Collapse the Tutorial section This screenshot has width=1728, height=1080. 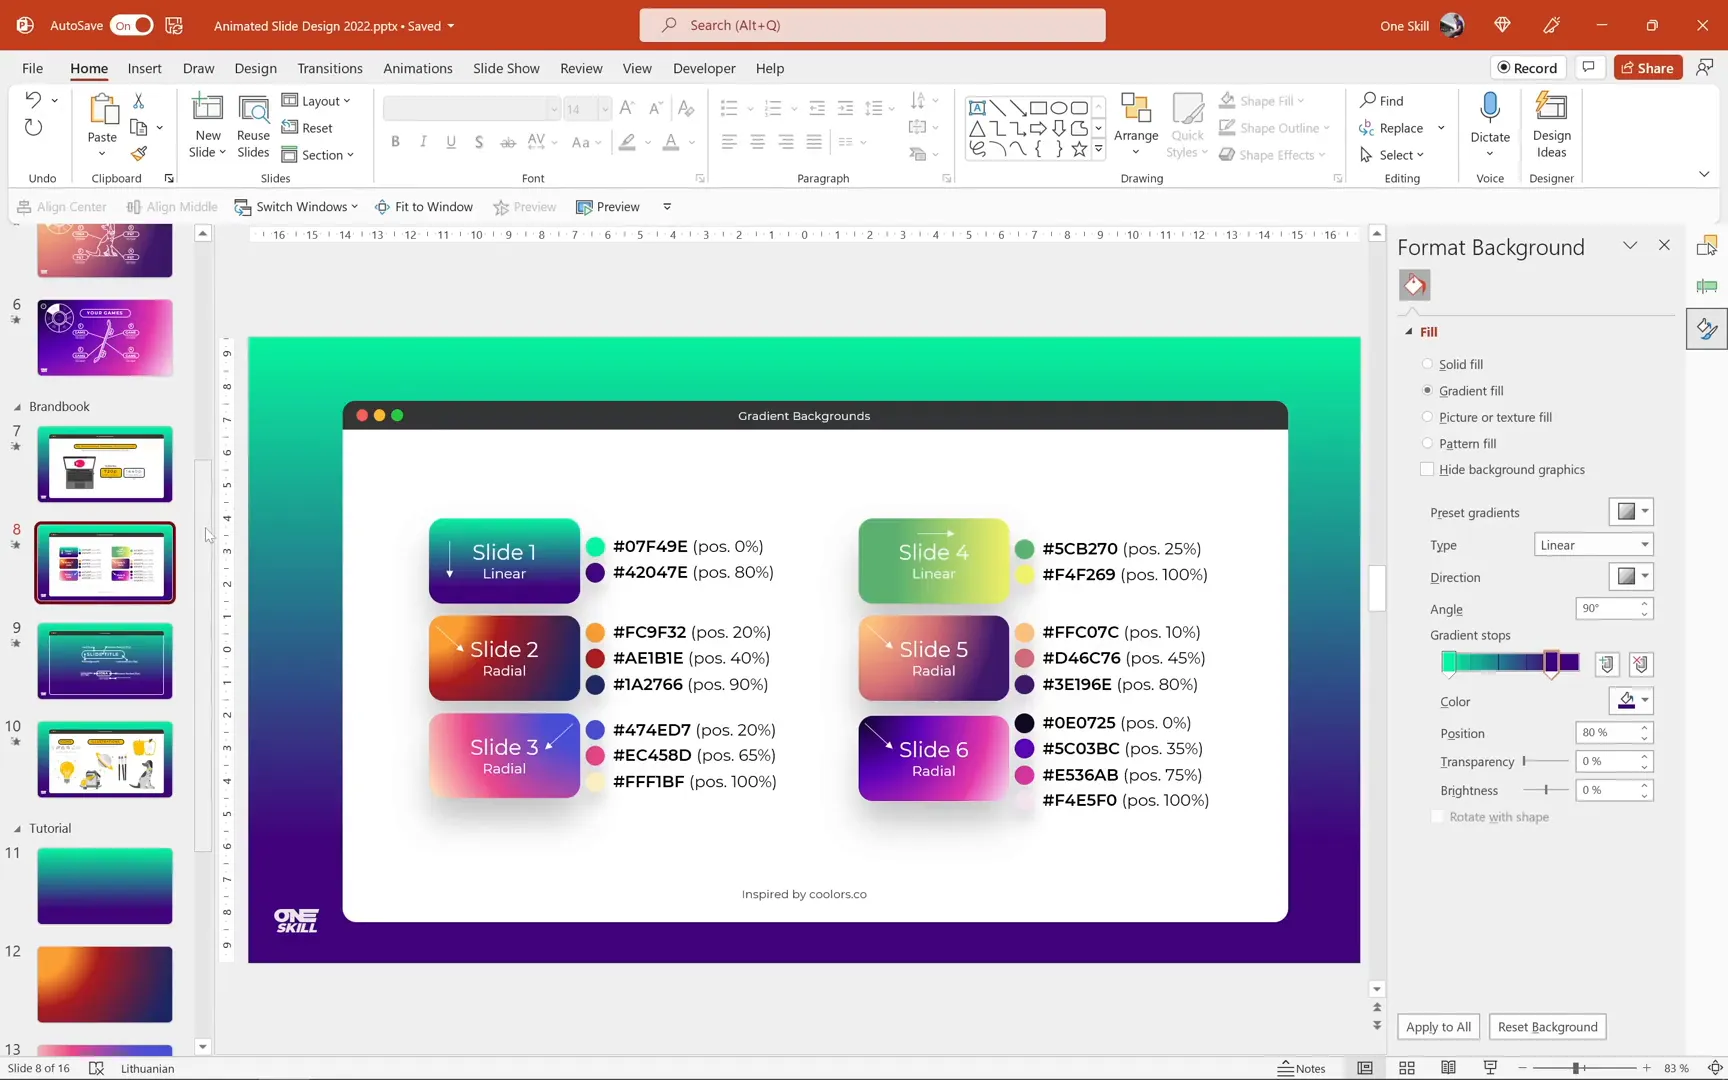tap(17, 829)
